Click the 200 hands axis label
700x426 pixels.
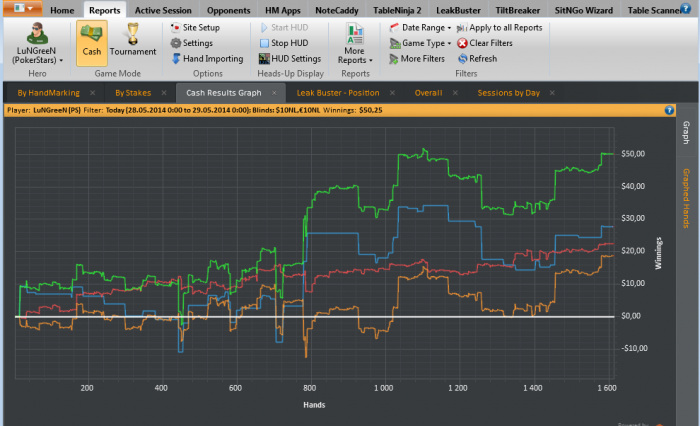coord(87,388)
